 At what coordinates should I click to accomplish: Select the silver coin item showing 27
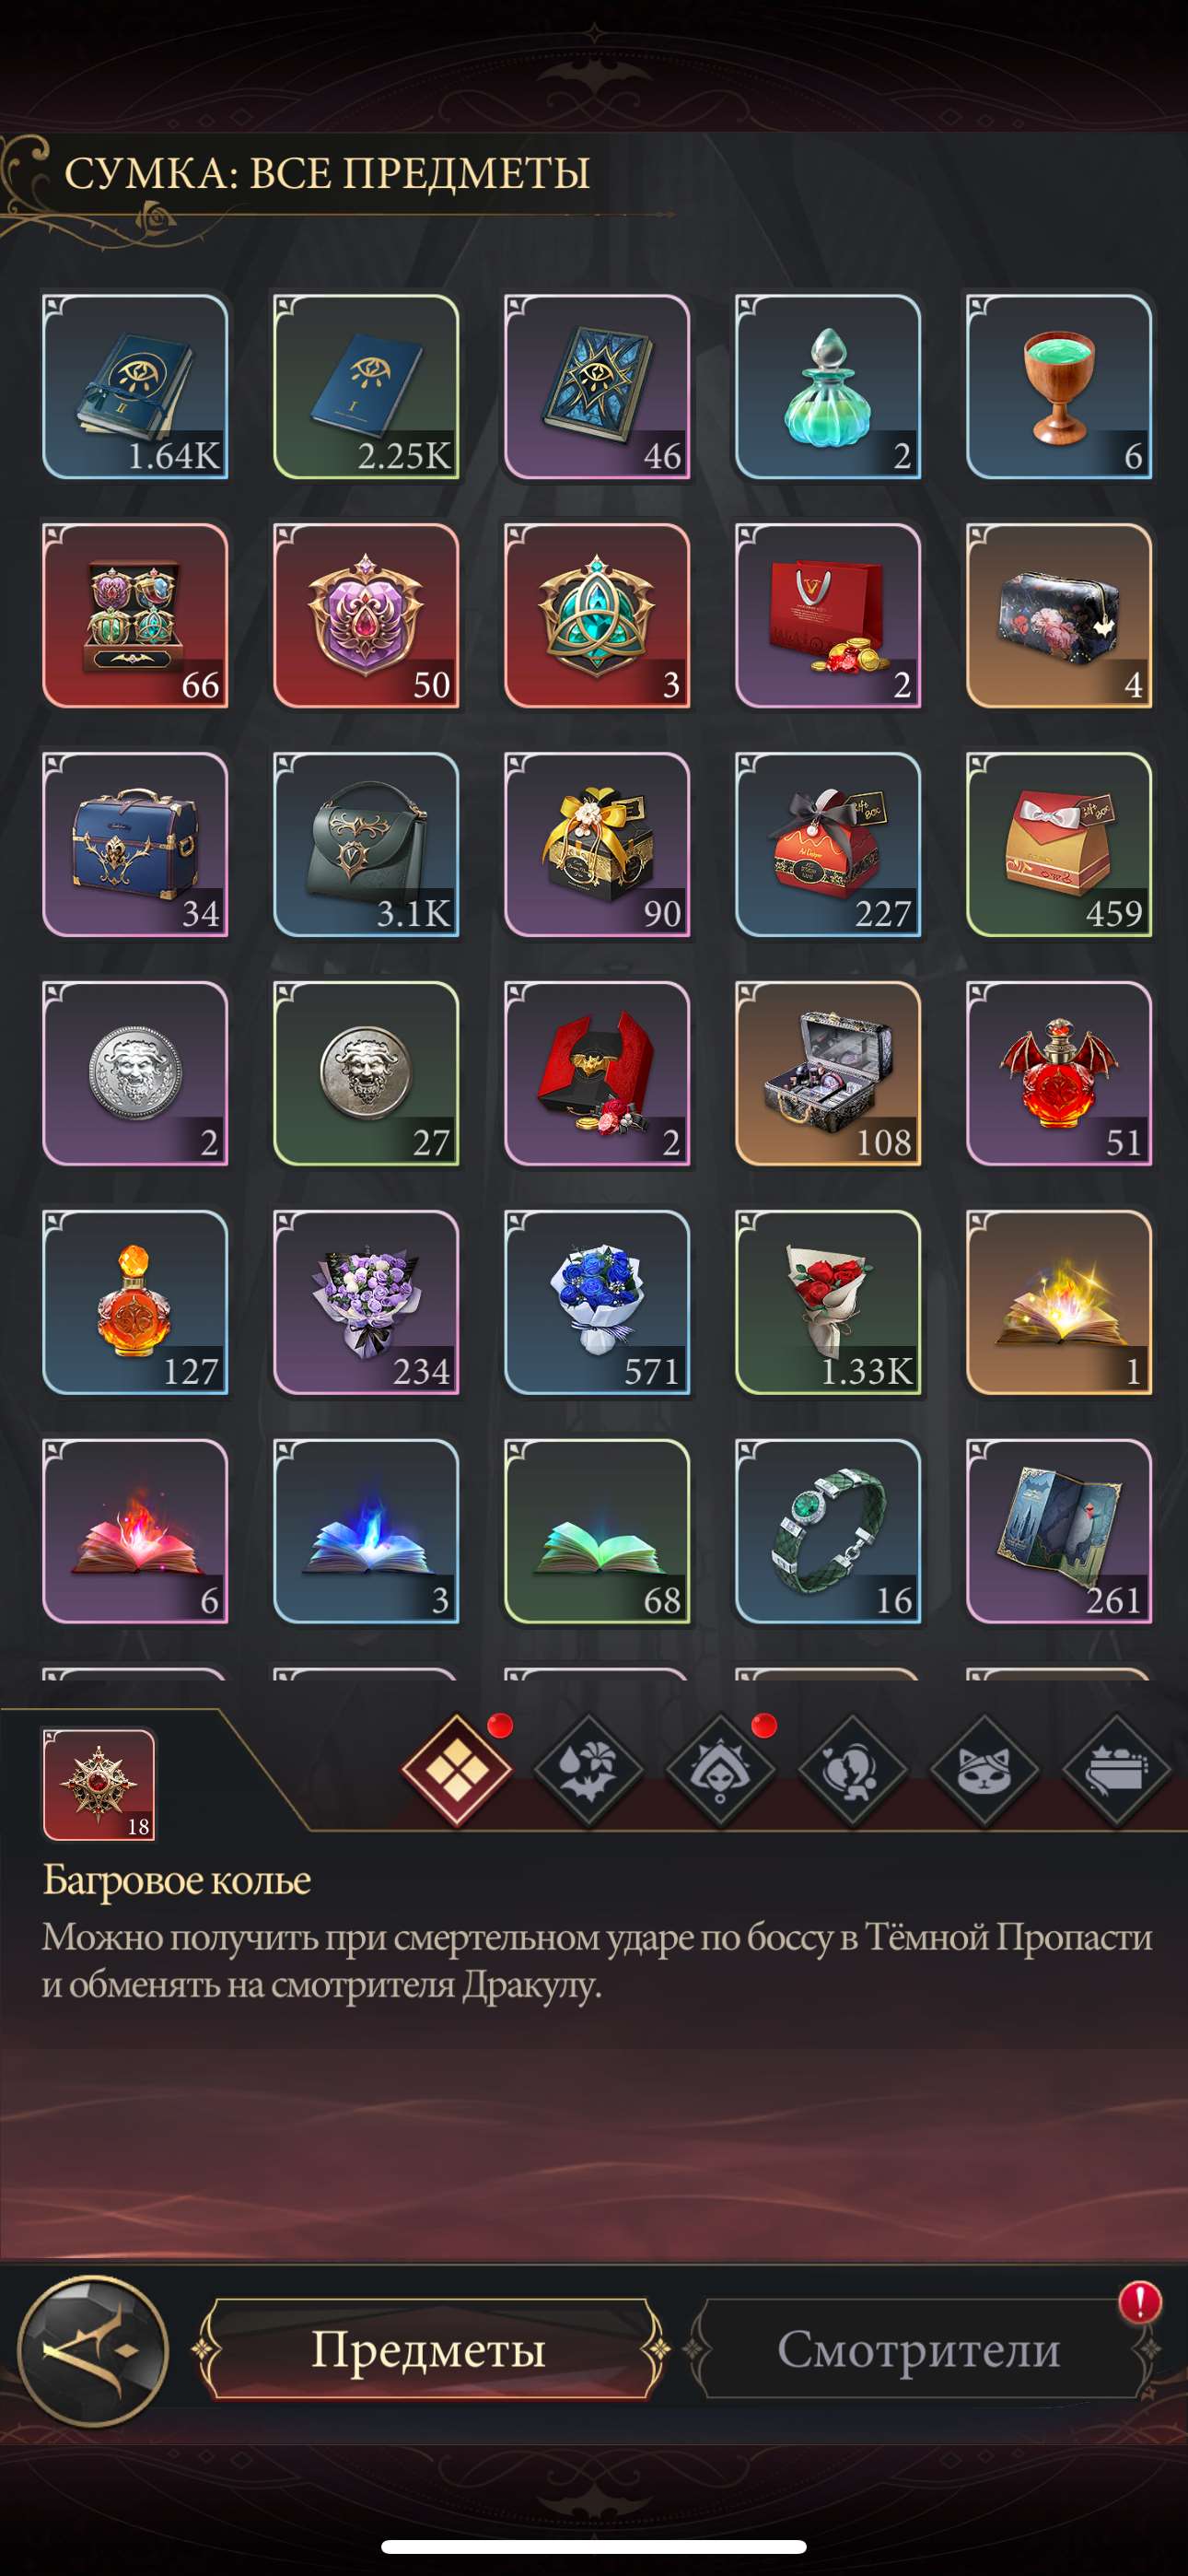366,1073
